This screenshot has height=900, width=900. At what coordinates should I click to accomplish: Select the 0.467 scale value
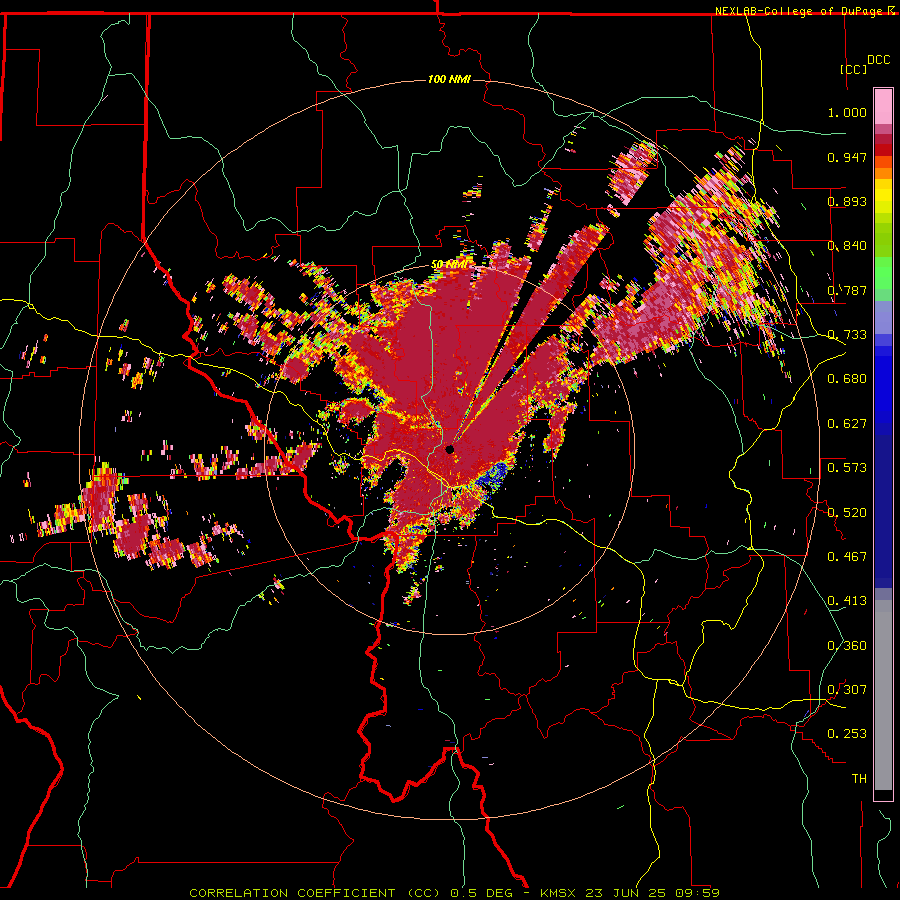click(847, 557)
